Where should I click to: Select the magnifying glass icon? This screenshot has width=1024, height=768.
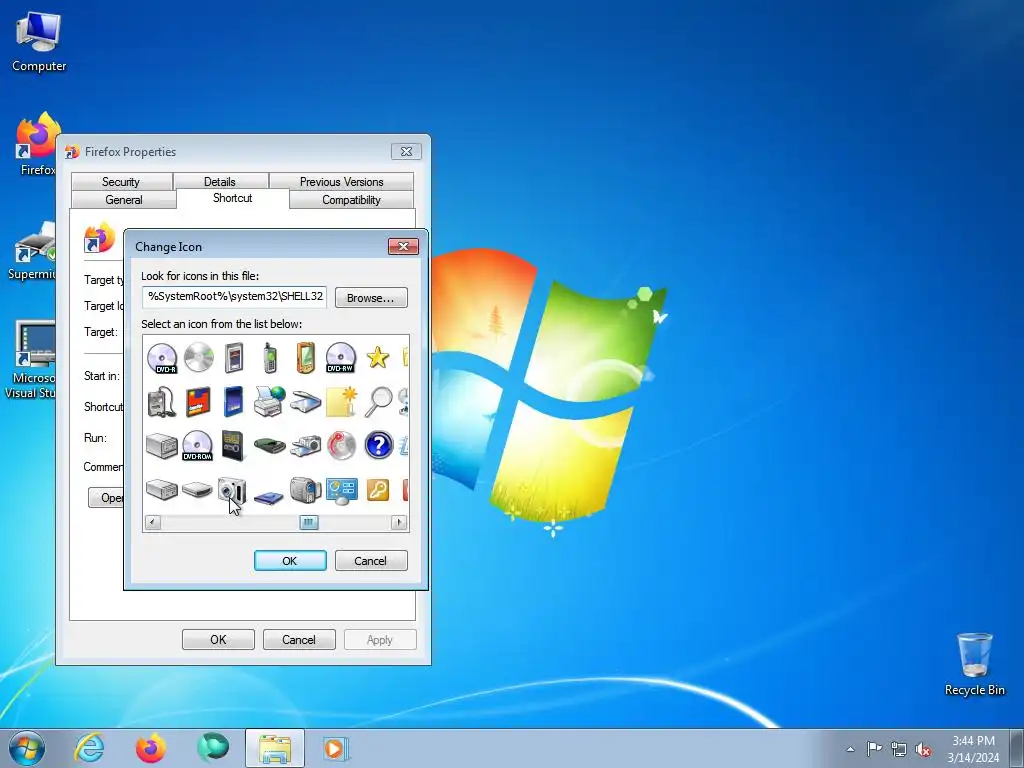[x=378, y=402]
